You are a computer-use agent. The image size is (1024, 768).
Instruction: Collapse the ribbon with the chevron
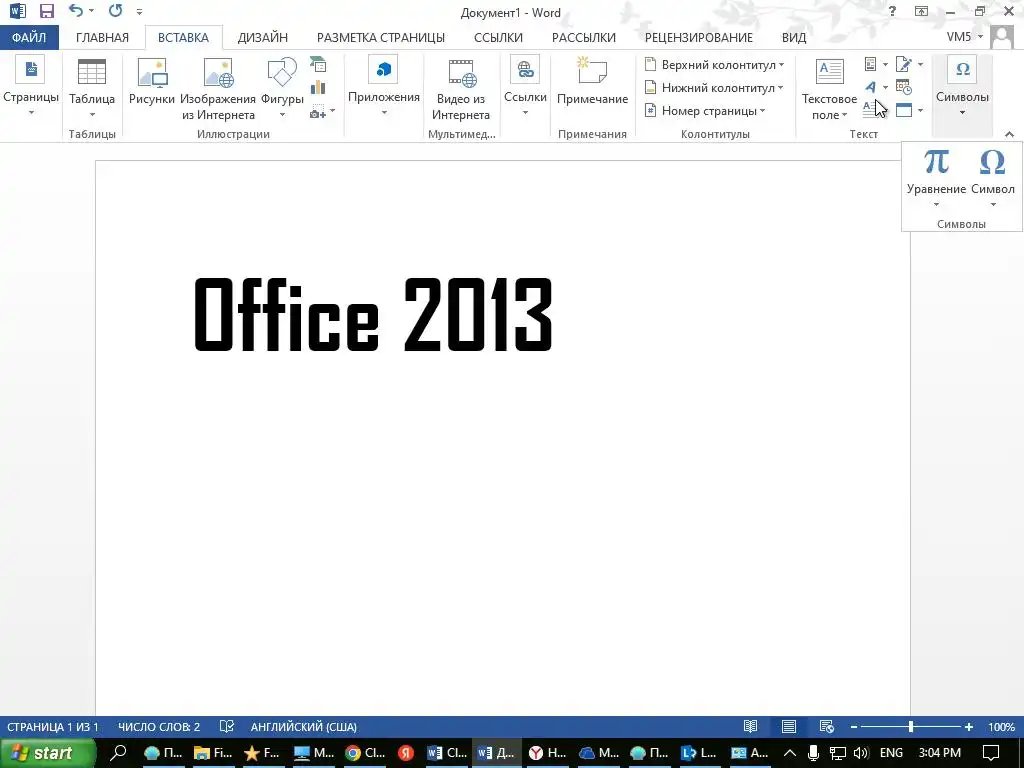(1010, 135)
